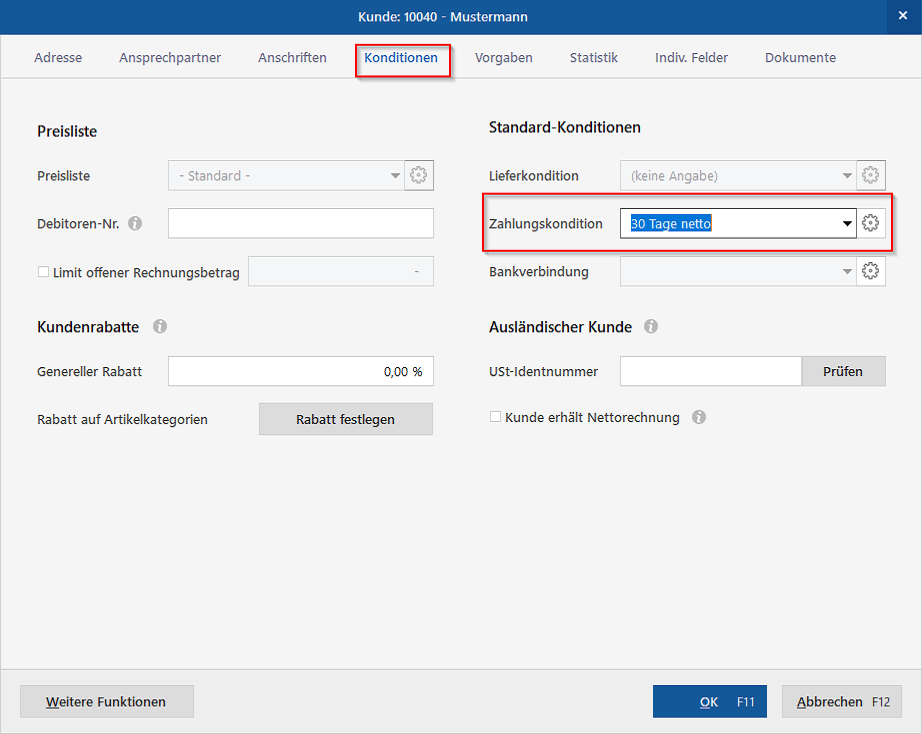Click into the Debitoren-Nr. input field
The height and width of the screenshot is (734, 922).
coord(300,223)
